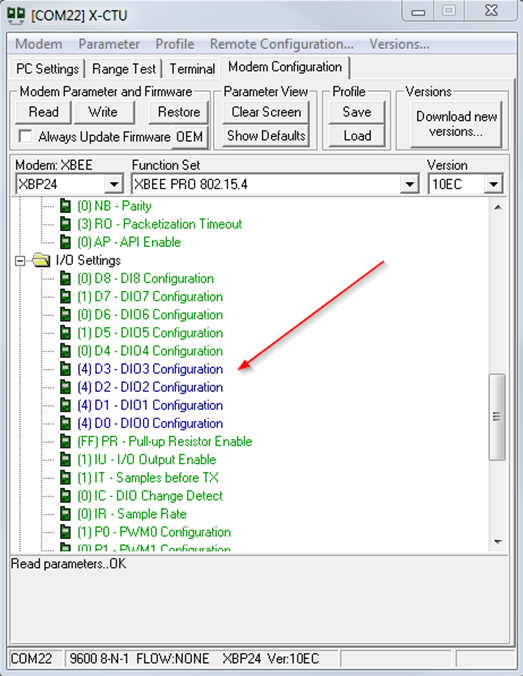Screen dimensions: 523x676
Task: Switch to the Terminal tab
Action: [192, 69]
